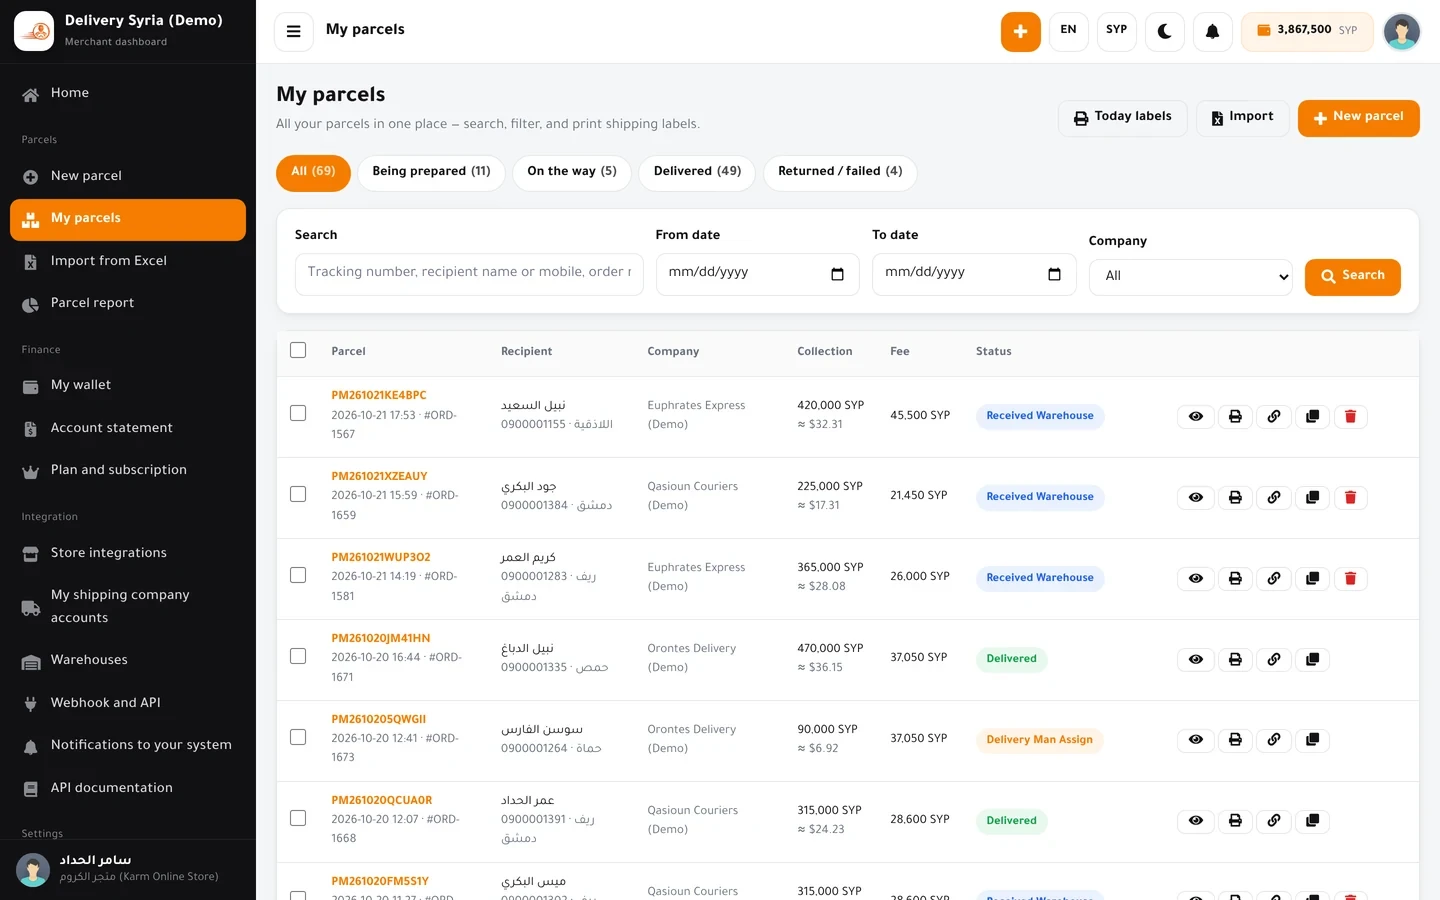Image resolution: width=1440 pixels, height=900 pixels.
Task: Select checkbox for parcel PM261021KE4BPC
Action: (x=298, y=413)
